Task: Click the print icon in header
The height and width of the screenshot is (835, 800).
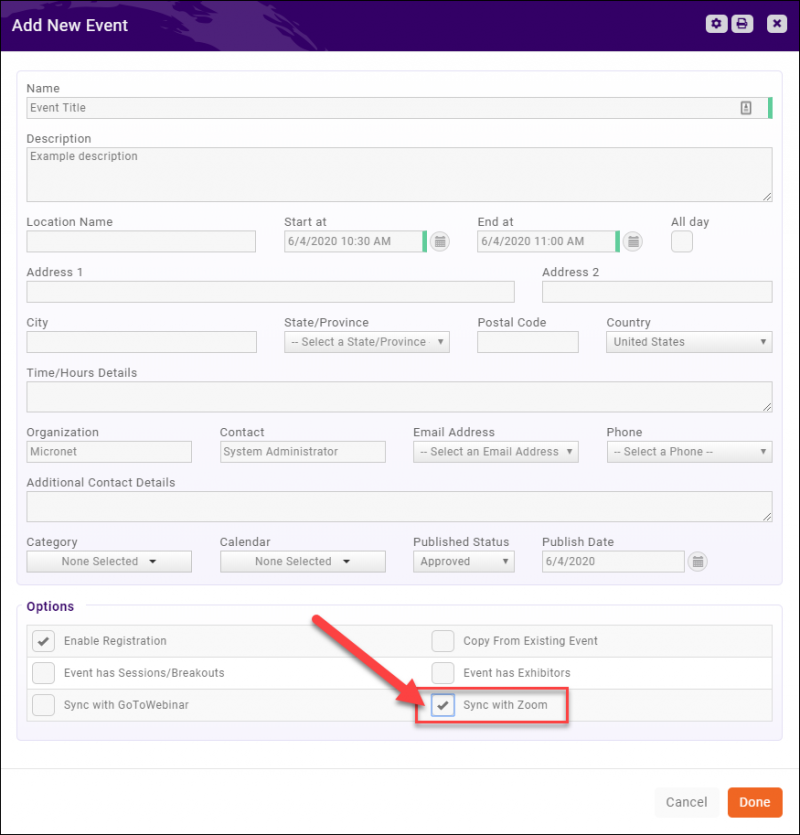Action: click(742, 23)
